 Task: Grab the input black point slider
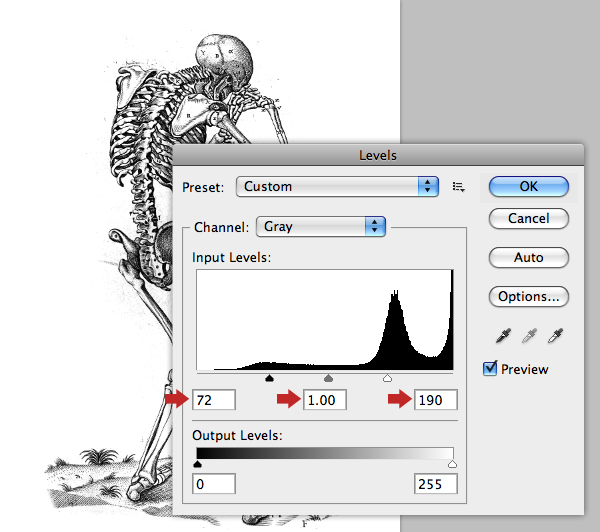pyautogui.click(x=269, y=379)
